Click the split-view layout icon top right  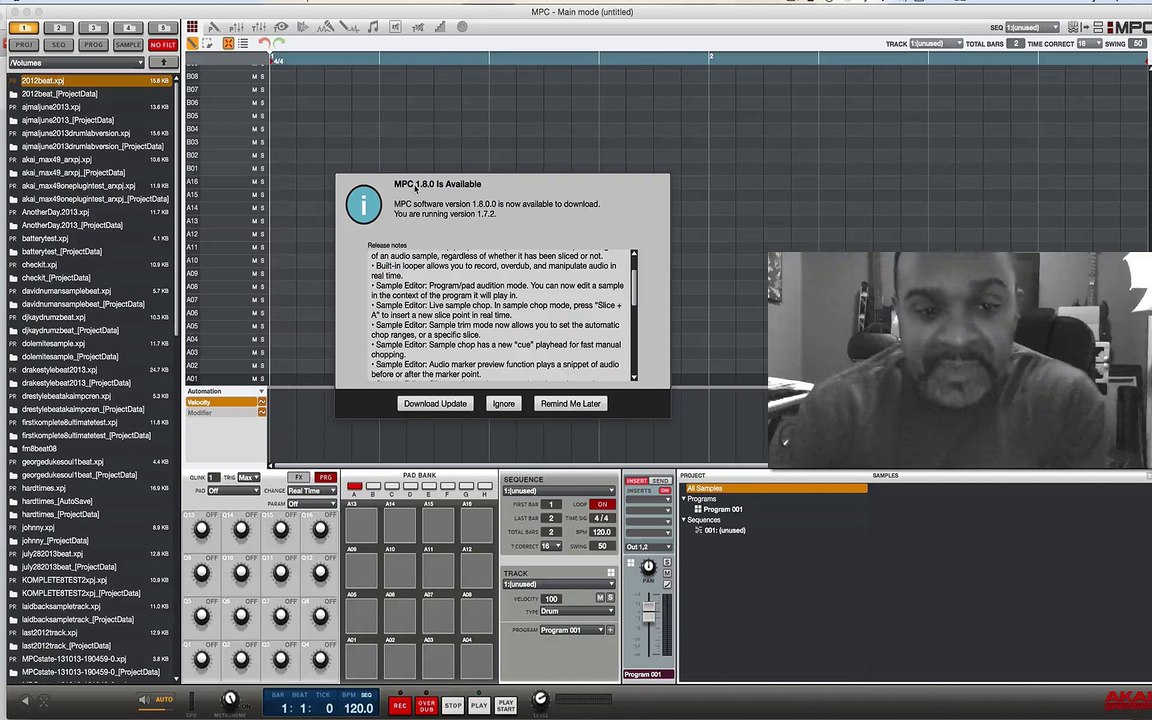[1098, 27]
